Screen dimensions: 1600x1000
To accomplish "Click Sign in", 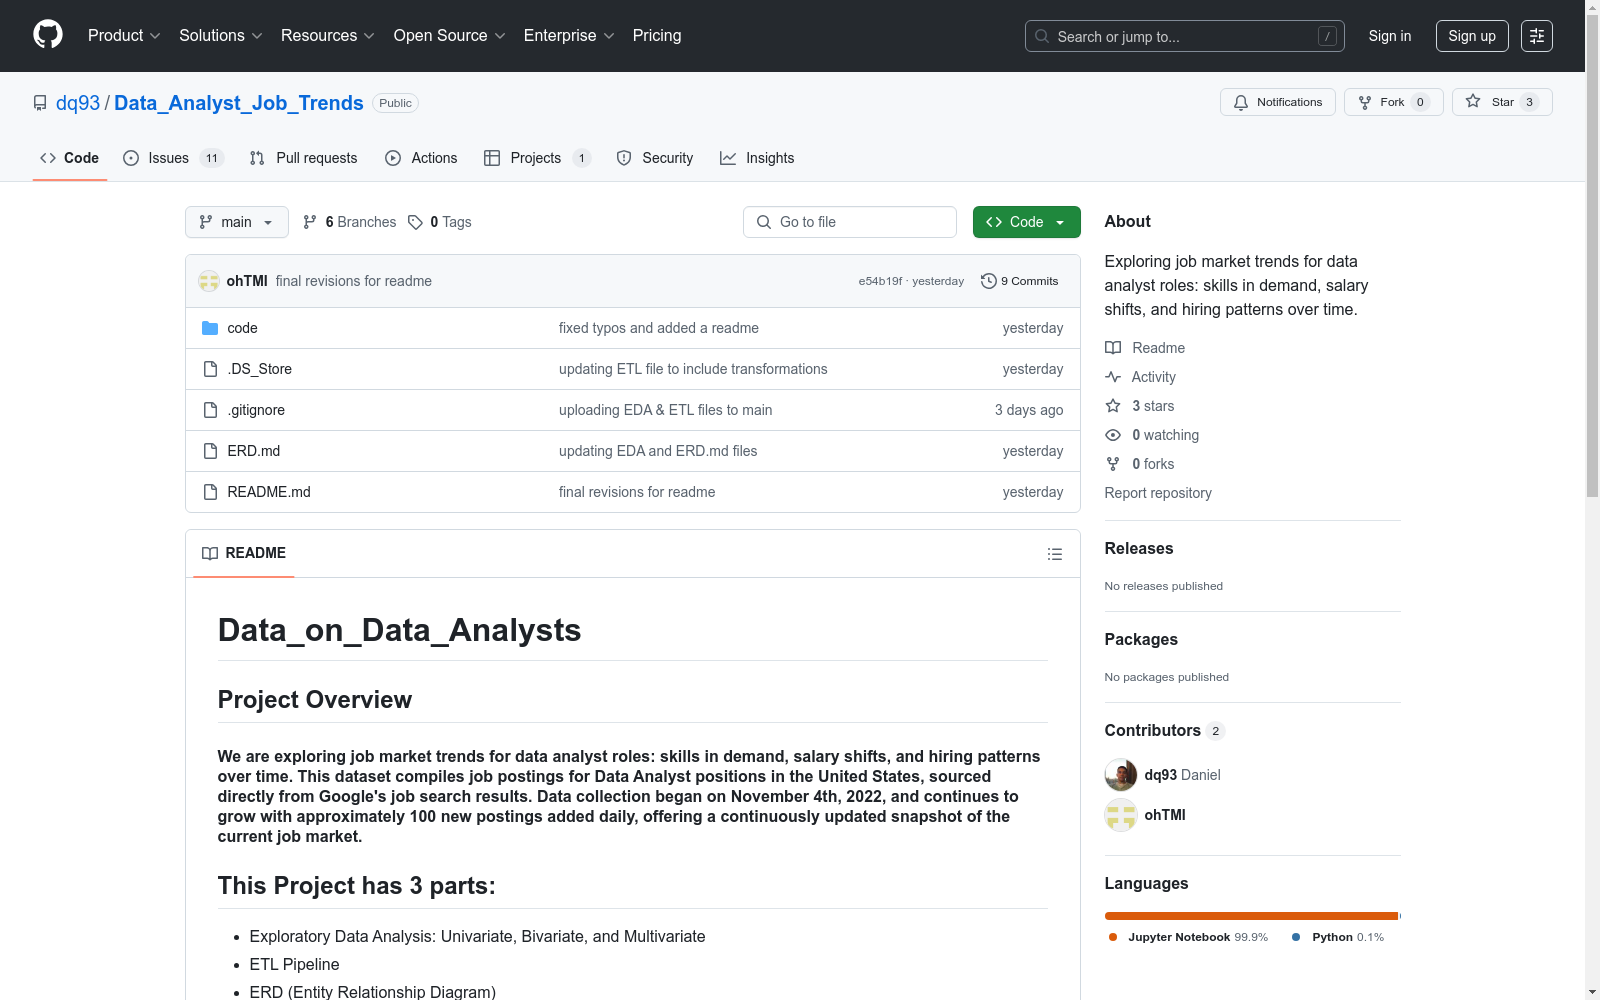I will 1390,36.
